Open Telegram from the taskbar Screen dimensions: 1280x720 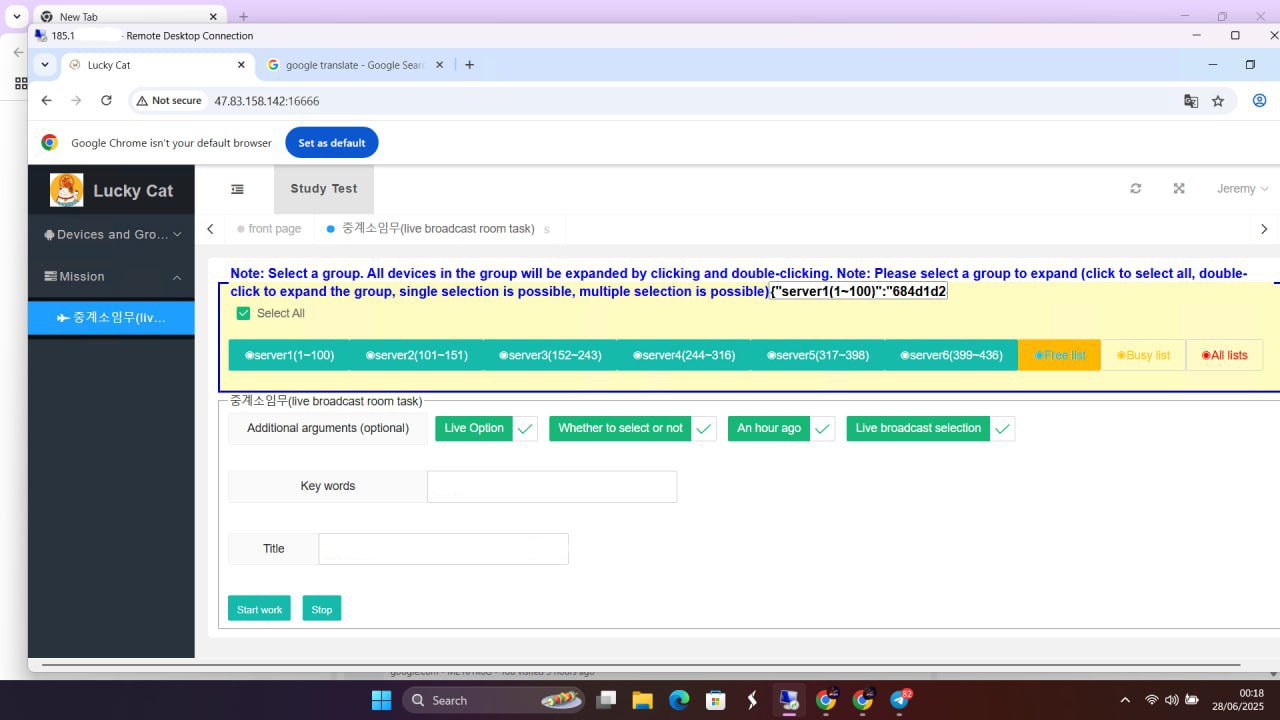899,700
